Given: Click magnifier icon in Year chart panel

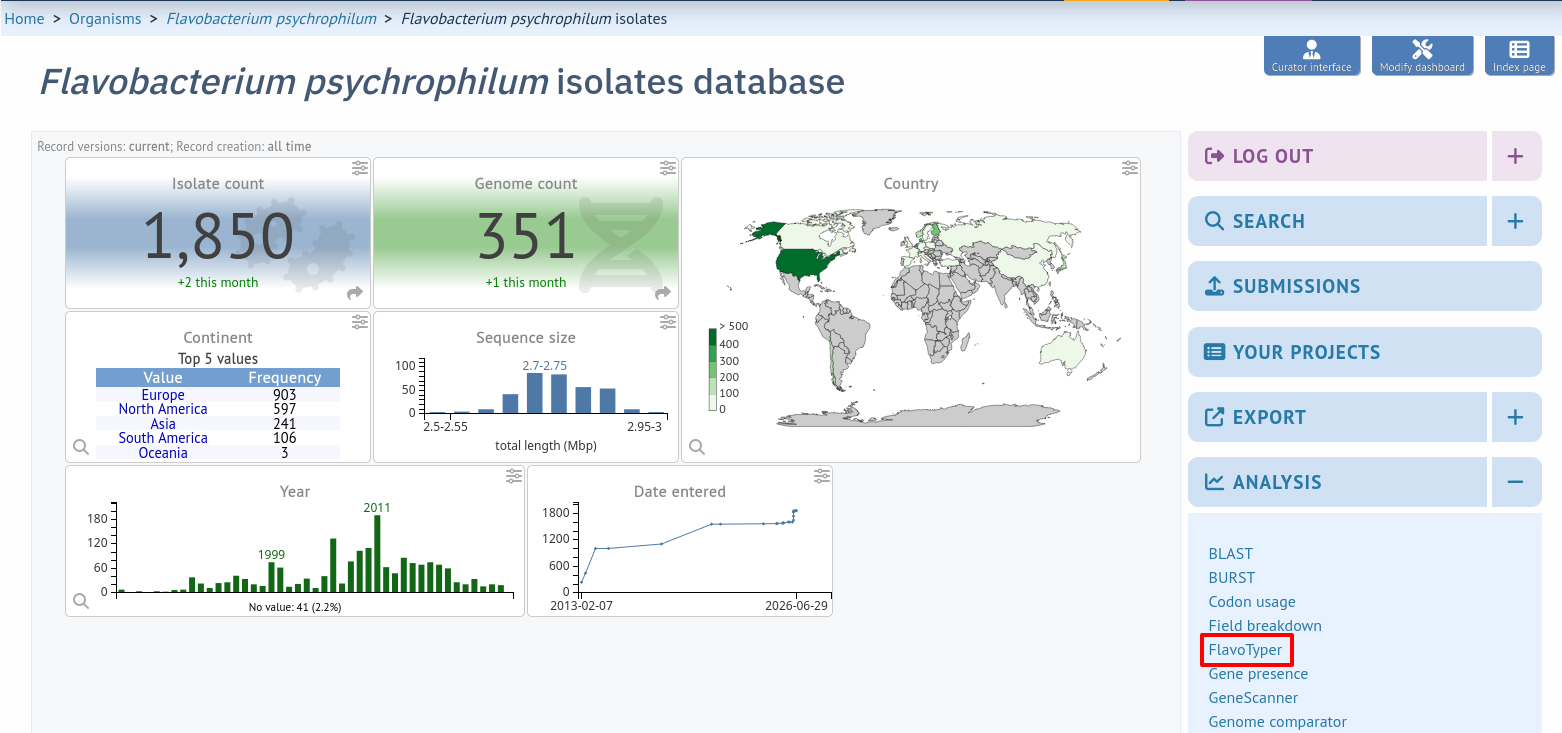Looking at the screenshot, I should [x=81, y=601].
